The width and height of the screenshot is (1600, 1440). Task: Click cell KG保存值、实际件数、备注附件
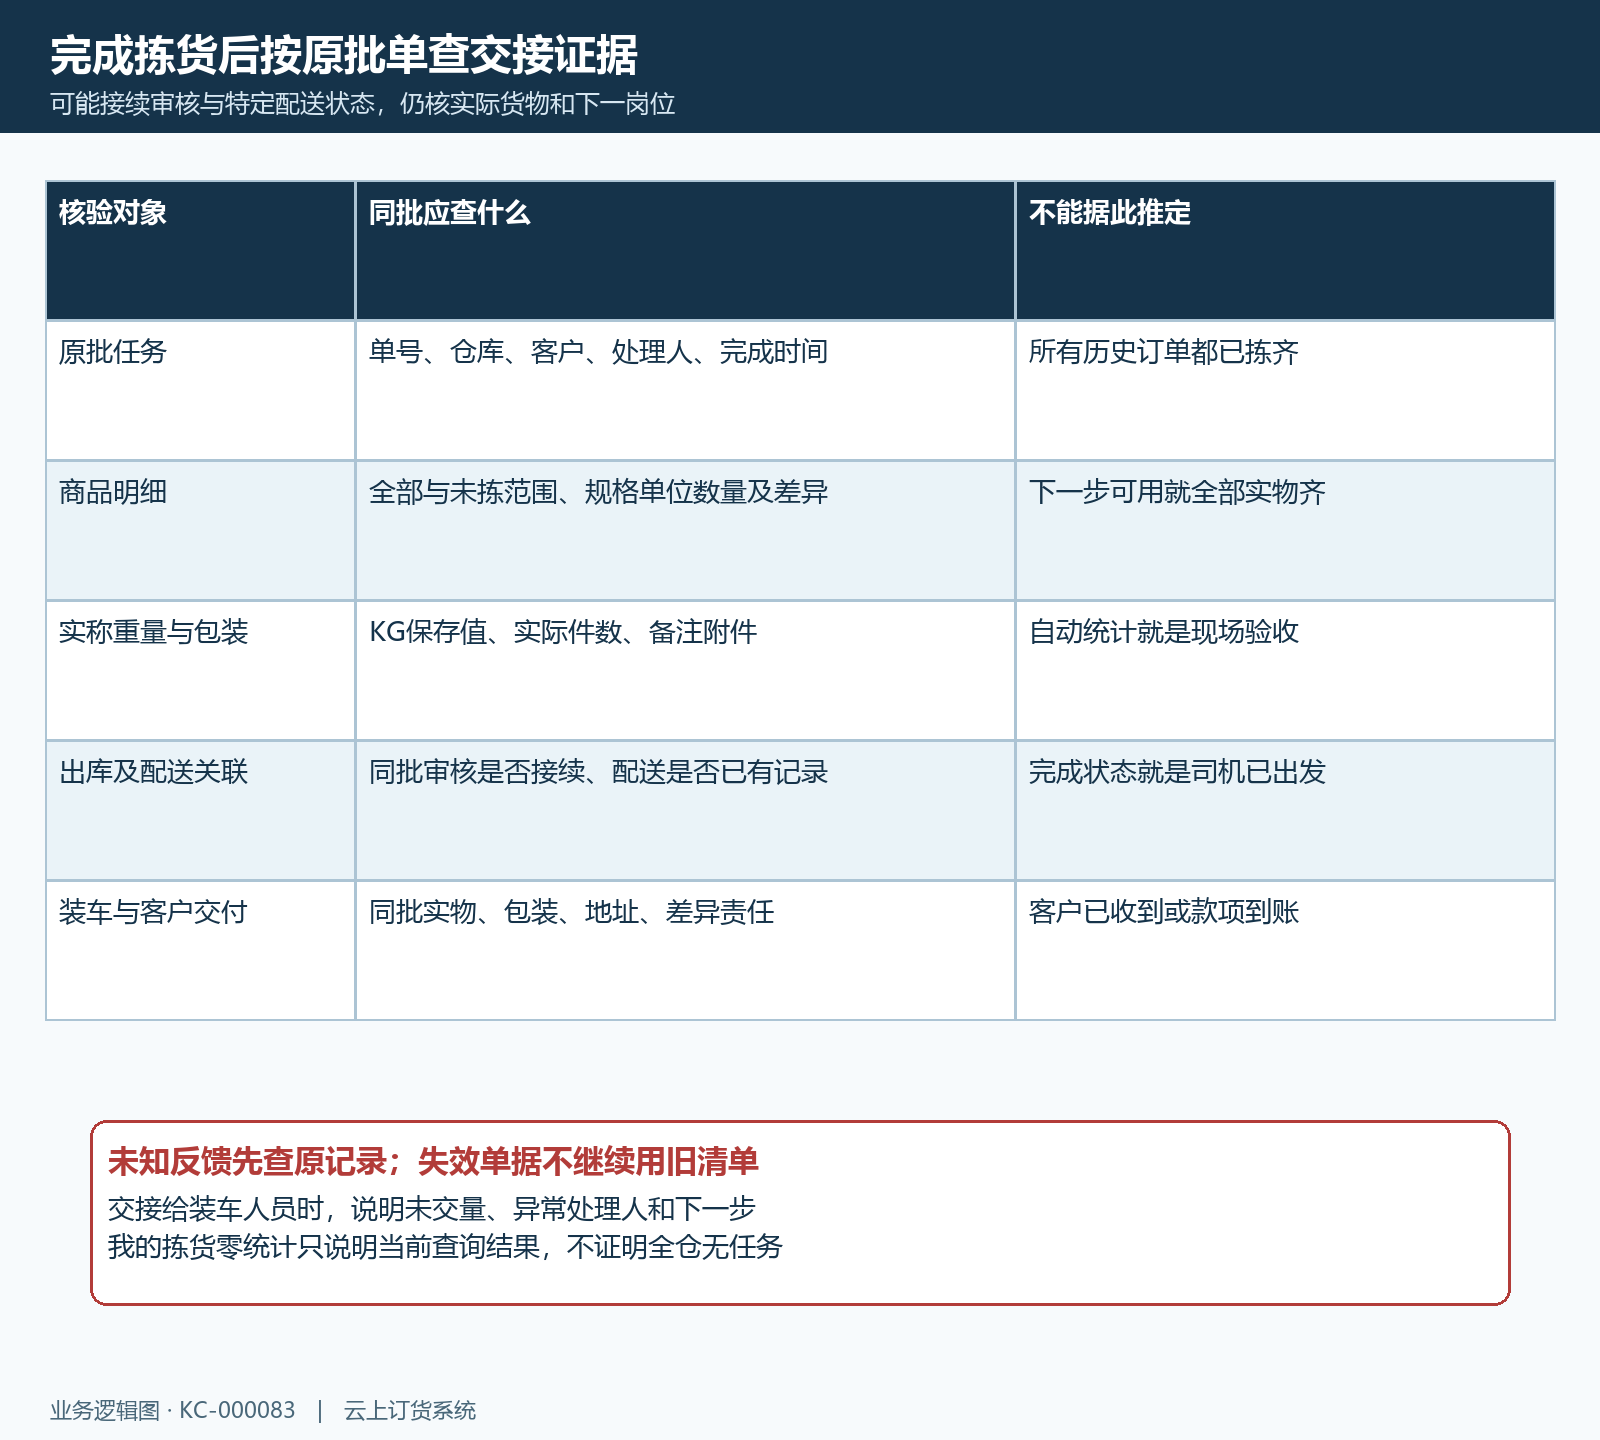tap(685, 670)
